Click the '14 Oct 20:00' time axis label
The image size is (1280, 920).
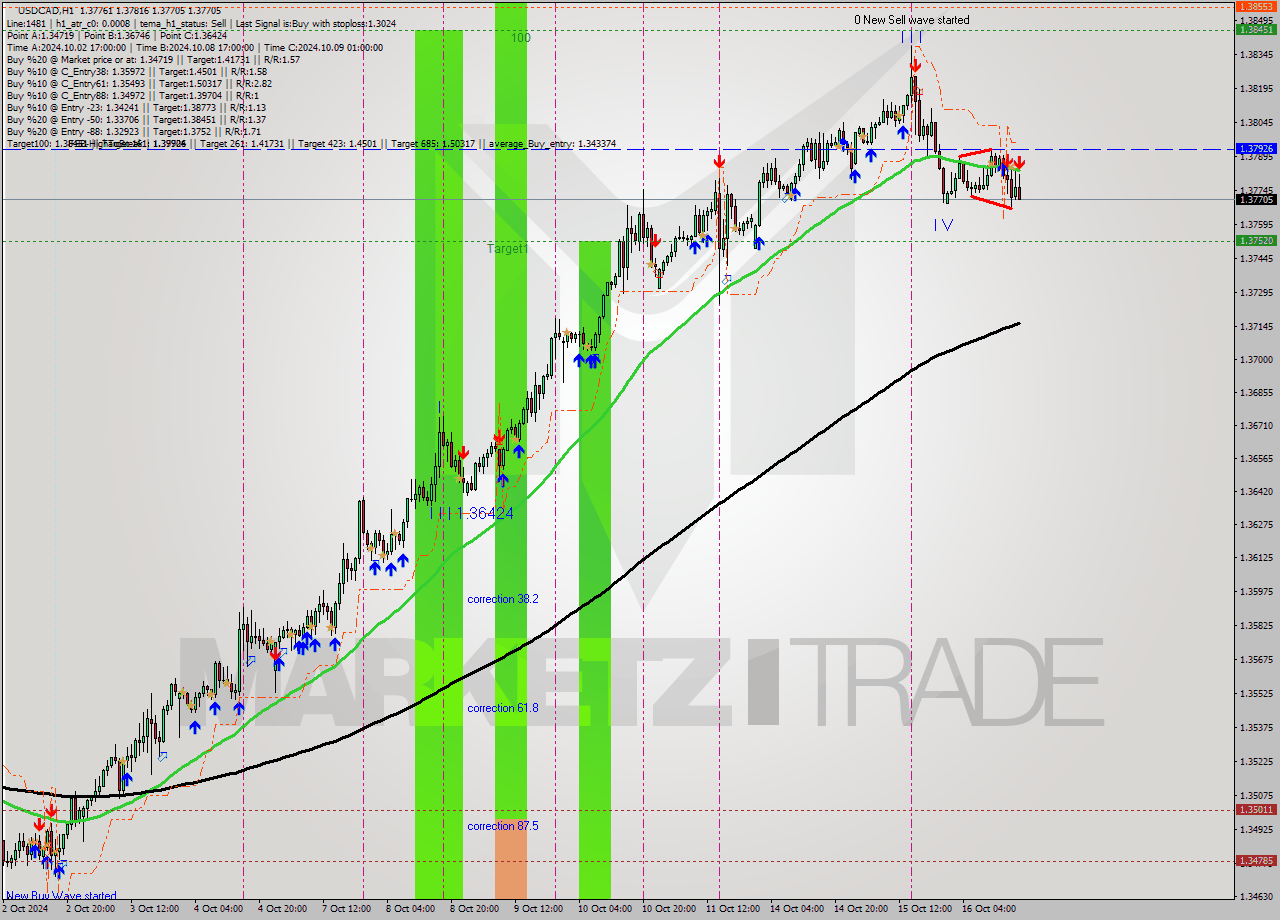pos(860,909)
